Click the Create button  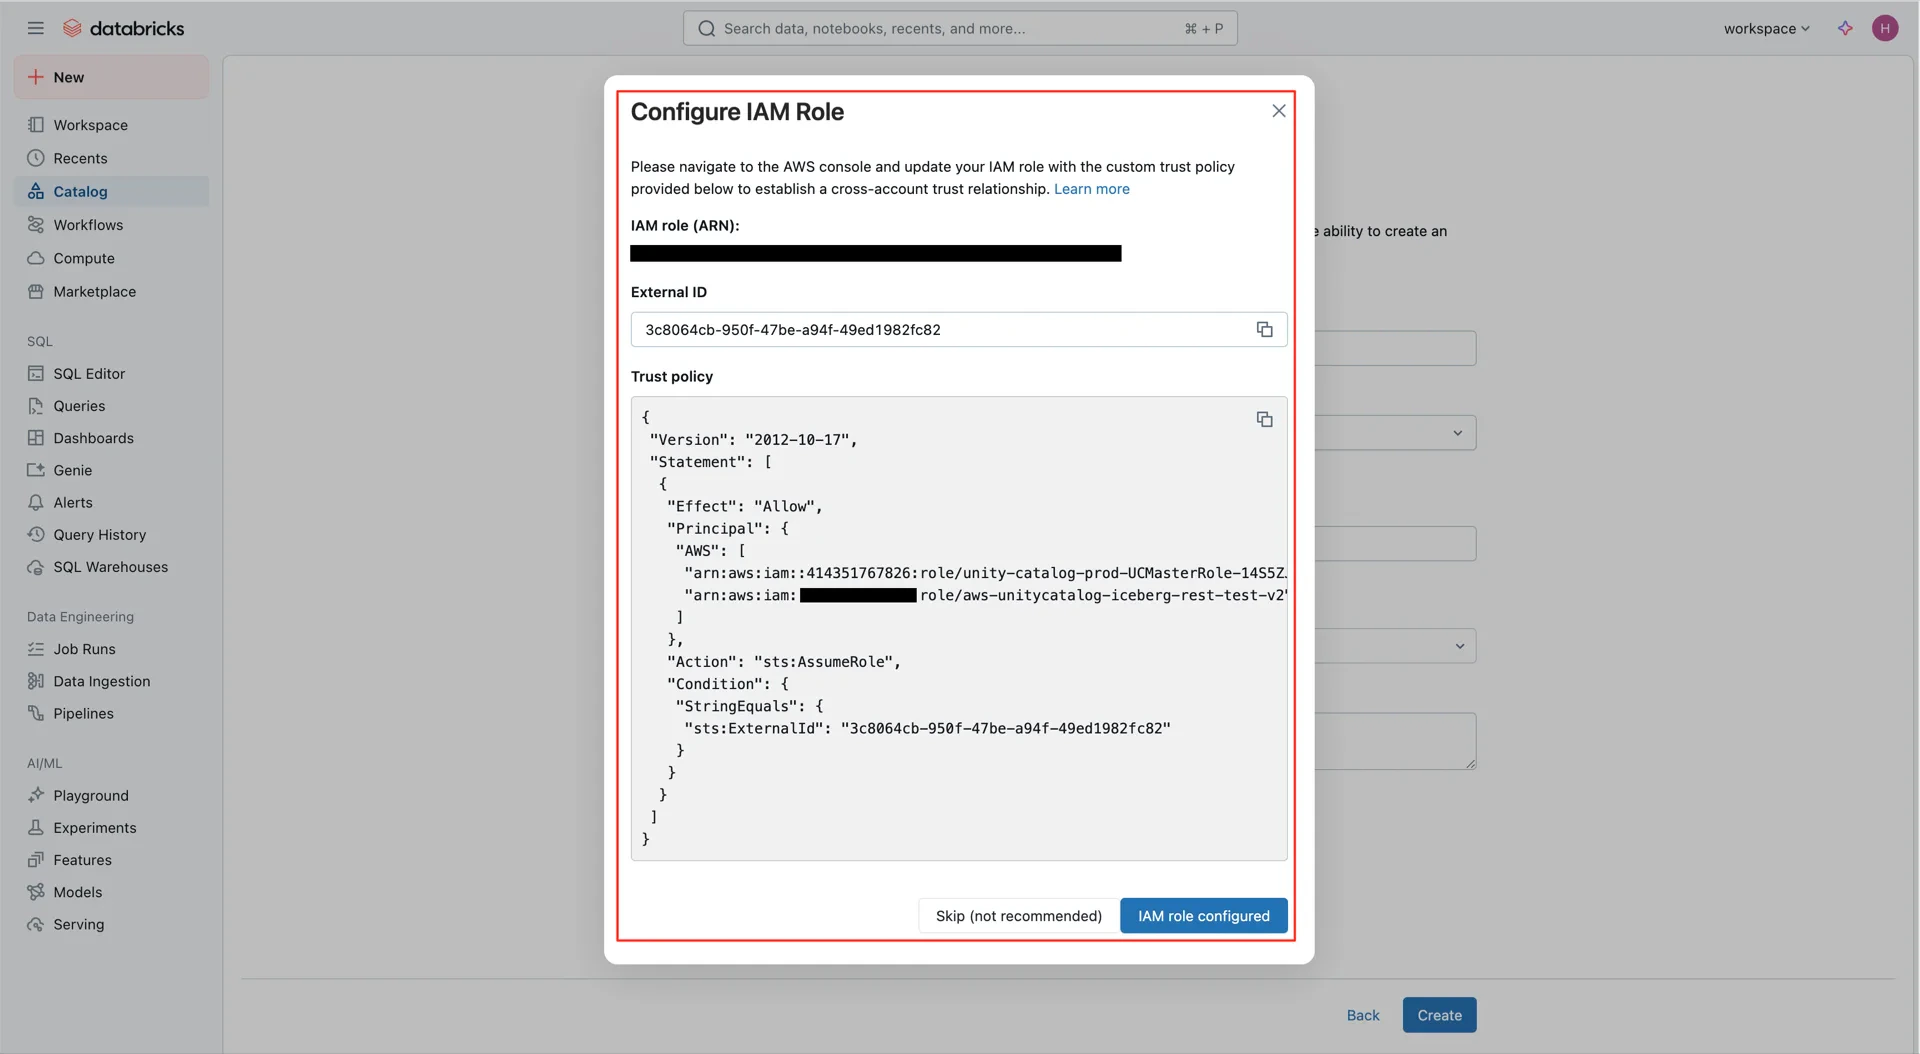(1439, 1015)
